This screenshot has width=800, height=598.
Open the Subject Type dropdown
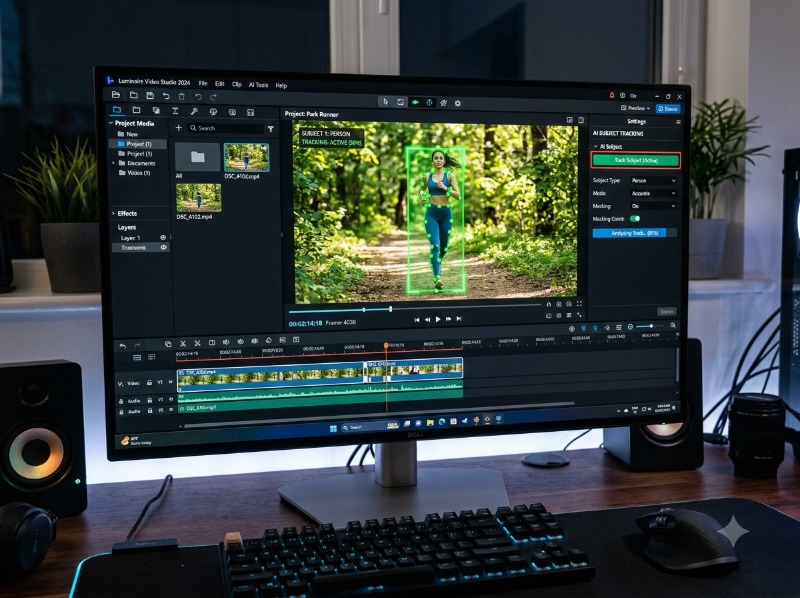(654, 181)
